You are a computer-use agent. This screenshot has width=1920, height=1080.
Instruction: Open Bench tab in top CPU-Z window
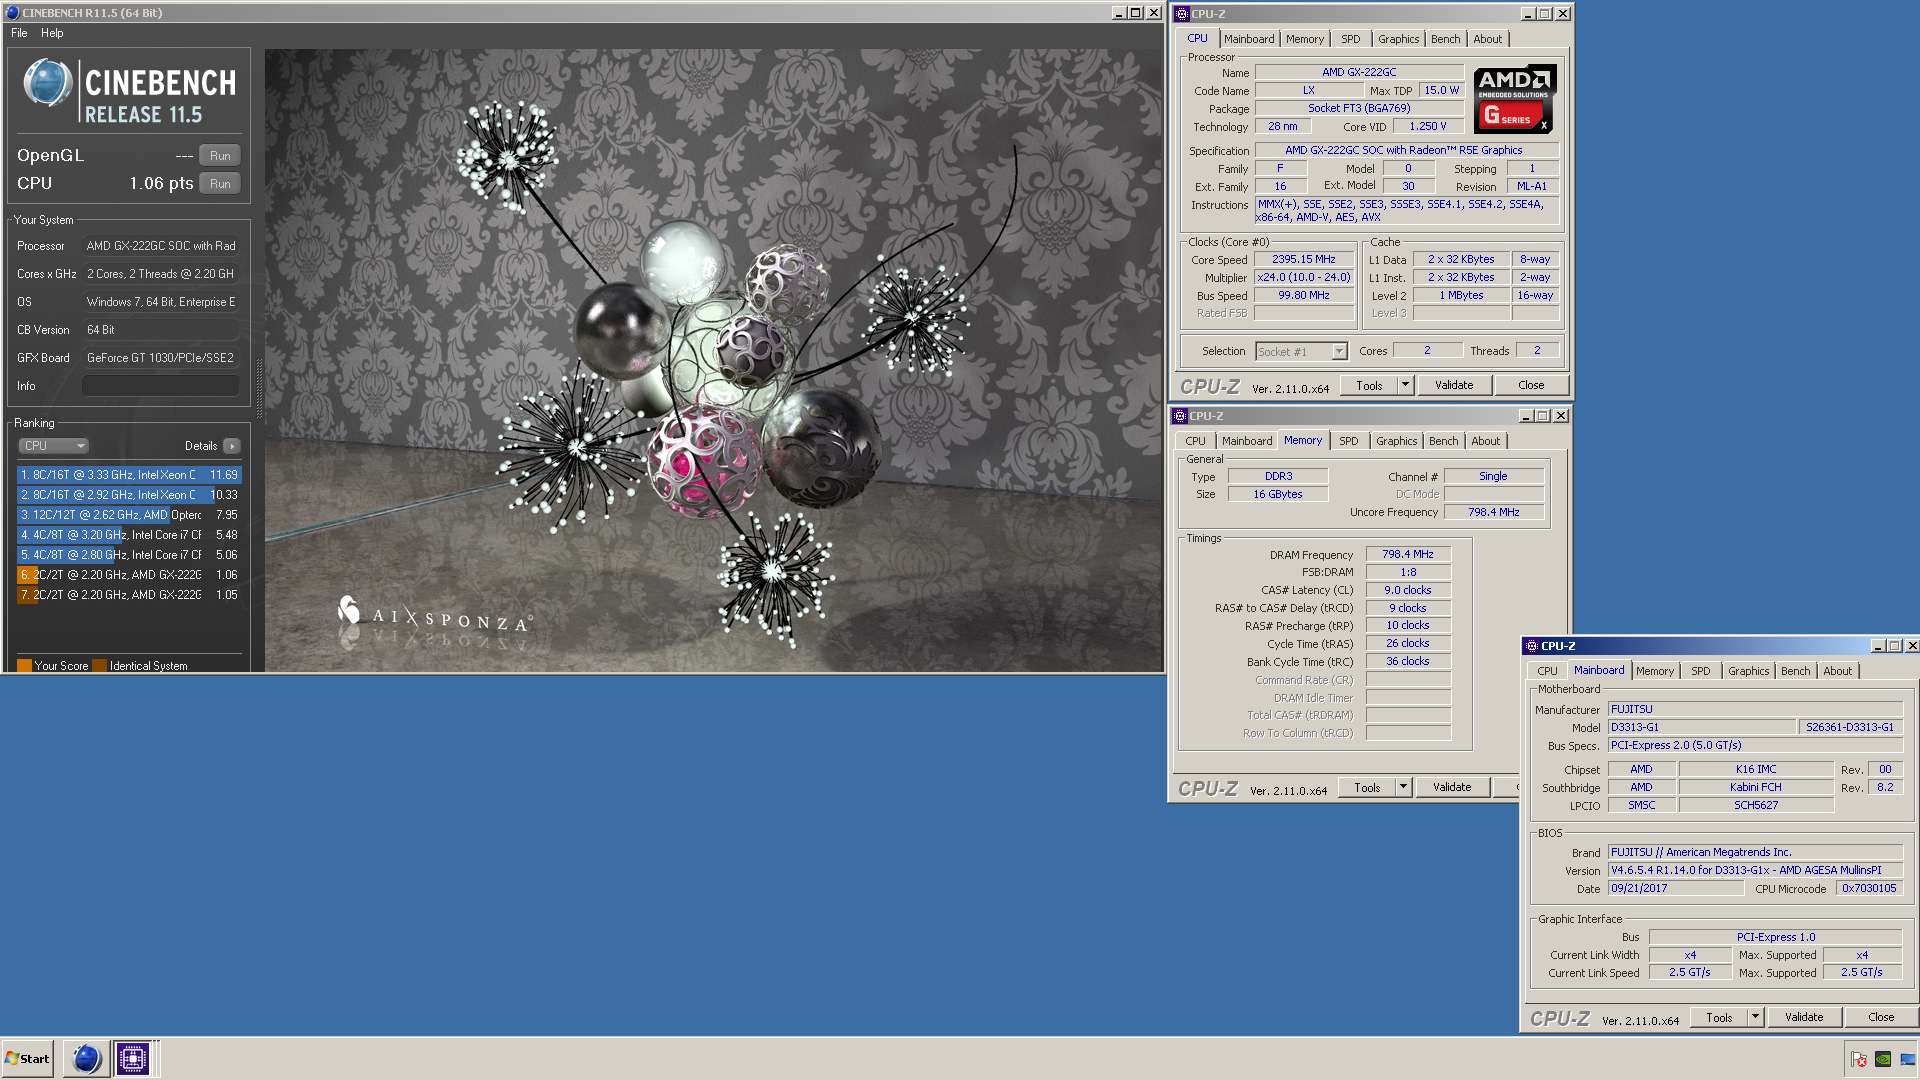1445,39
